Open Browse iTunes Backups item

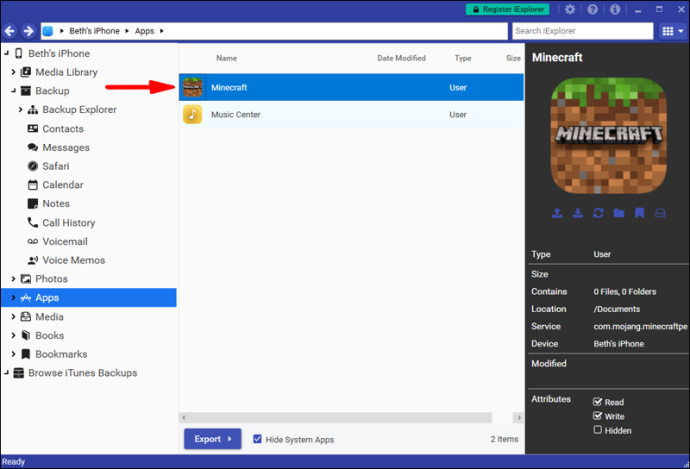(83, 373)
